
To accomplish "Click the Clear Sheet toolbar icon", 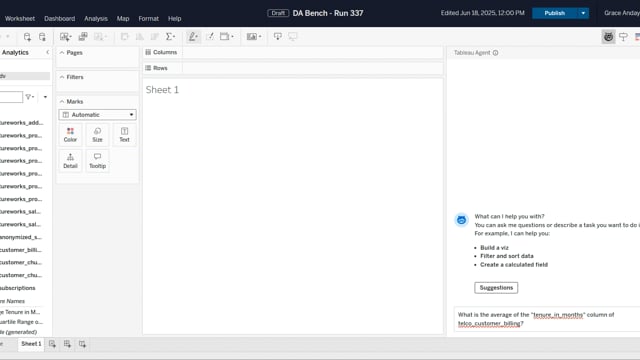I will click(x=100, y=37).
